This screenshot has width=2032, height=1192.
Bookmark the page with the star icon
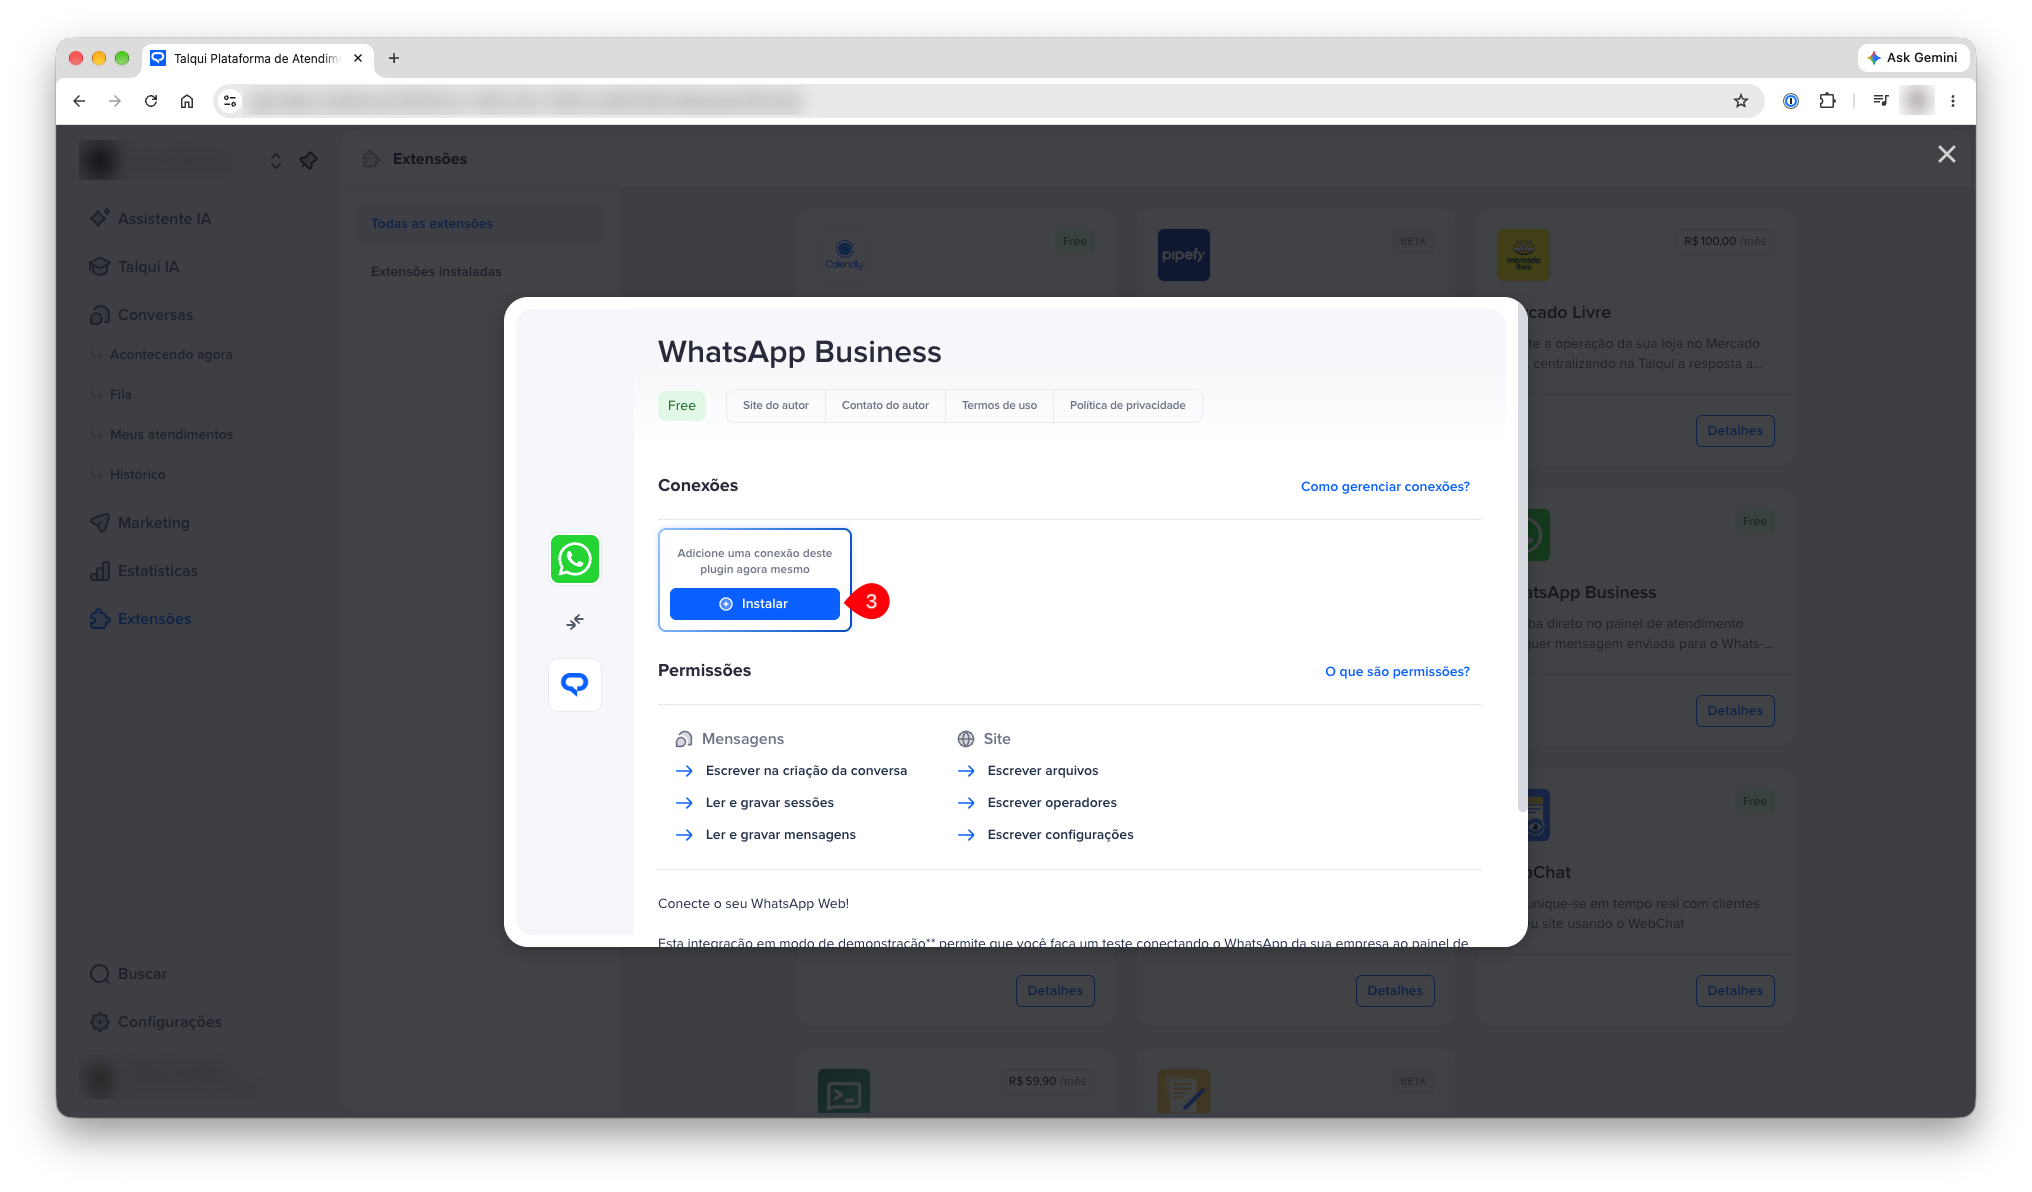pyautogui.click(x=1741, y=101)
